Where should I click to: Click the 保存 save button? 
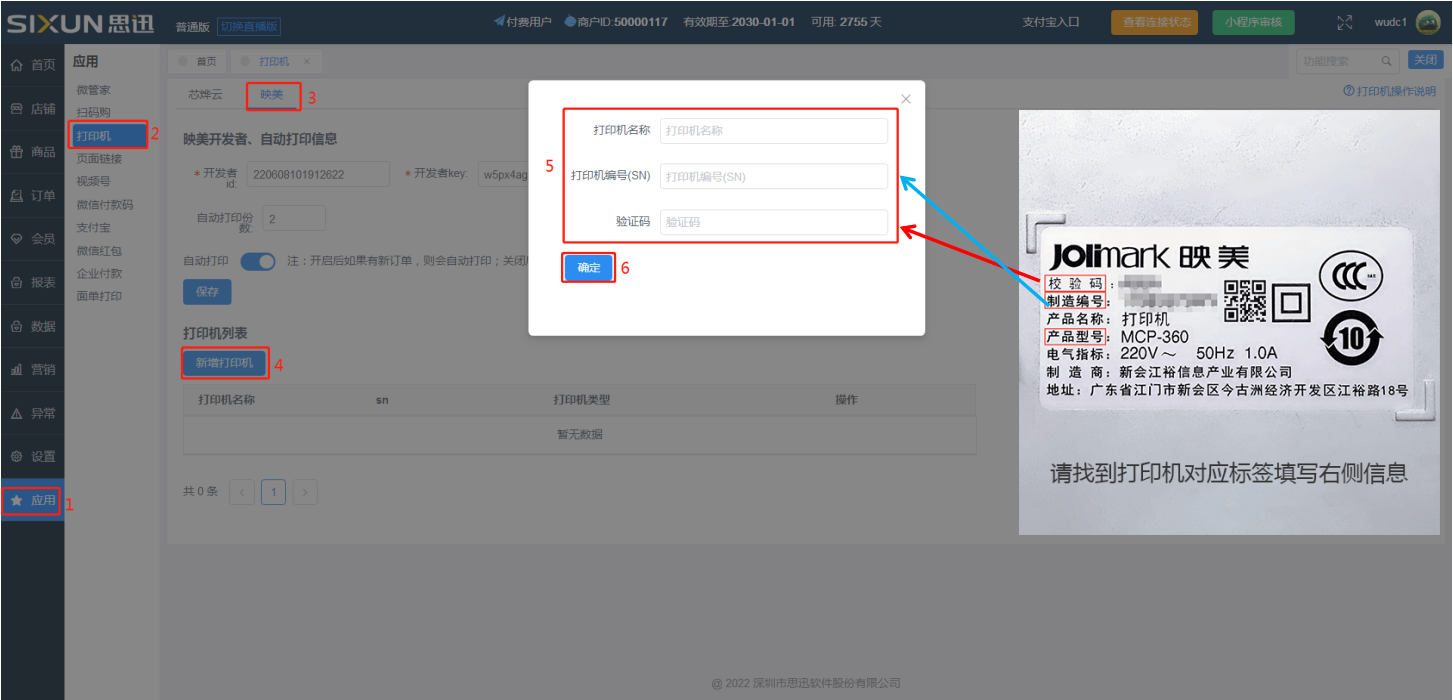(207, 292)
